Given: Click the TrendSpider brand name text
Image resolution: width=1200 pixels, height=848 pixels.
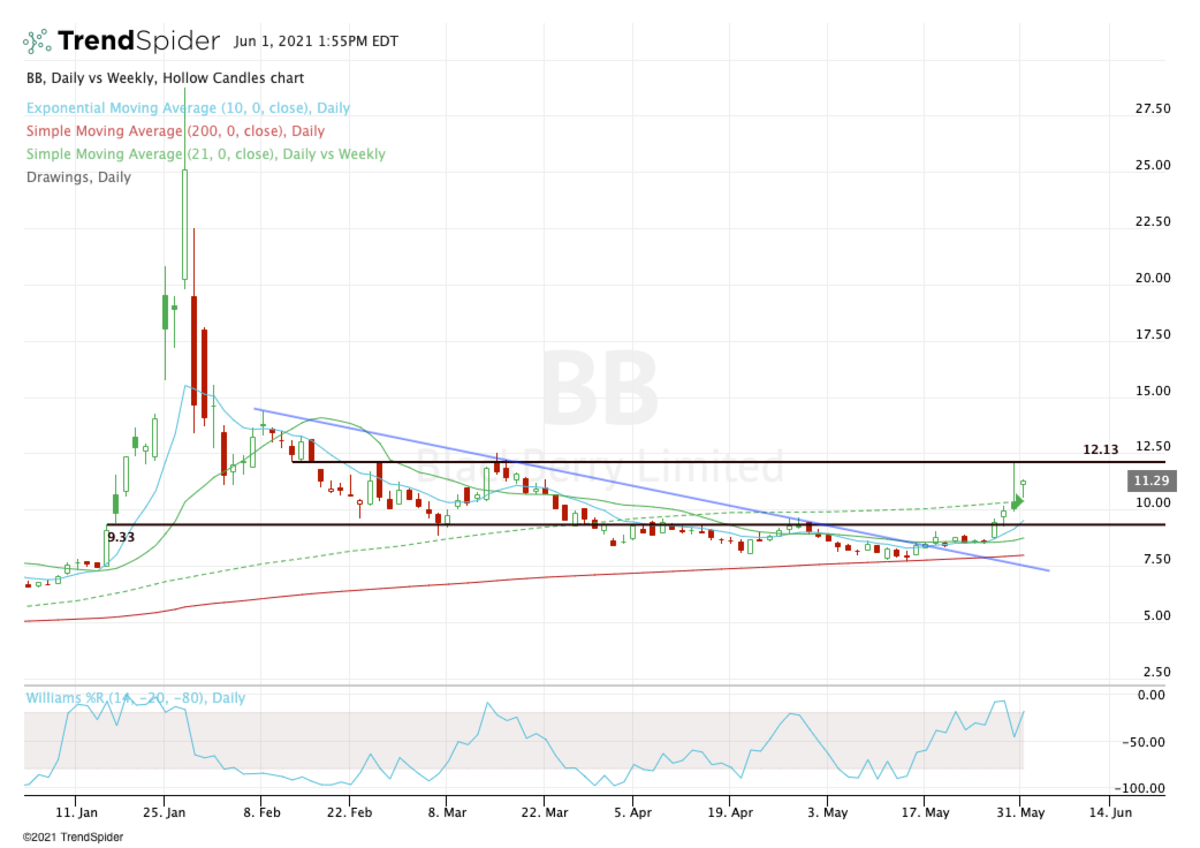Looking at the screenshot, I should [138, 41].
